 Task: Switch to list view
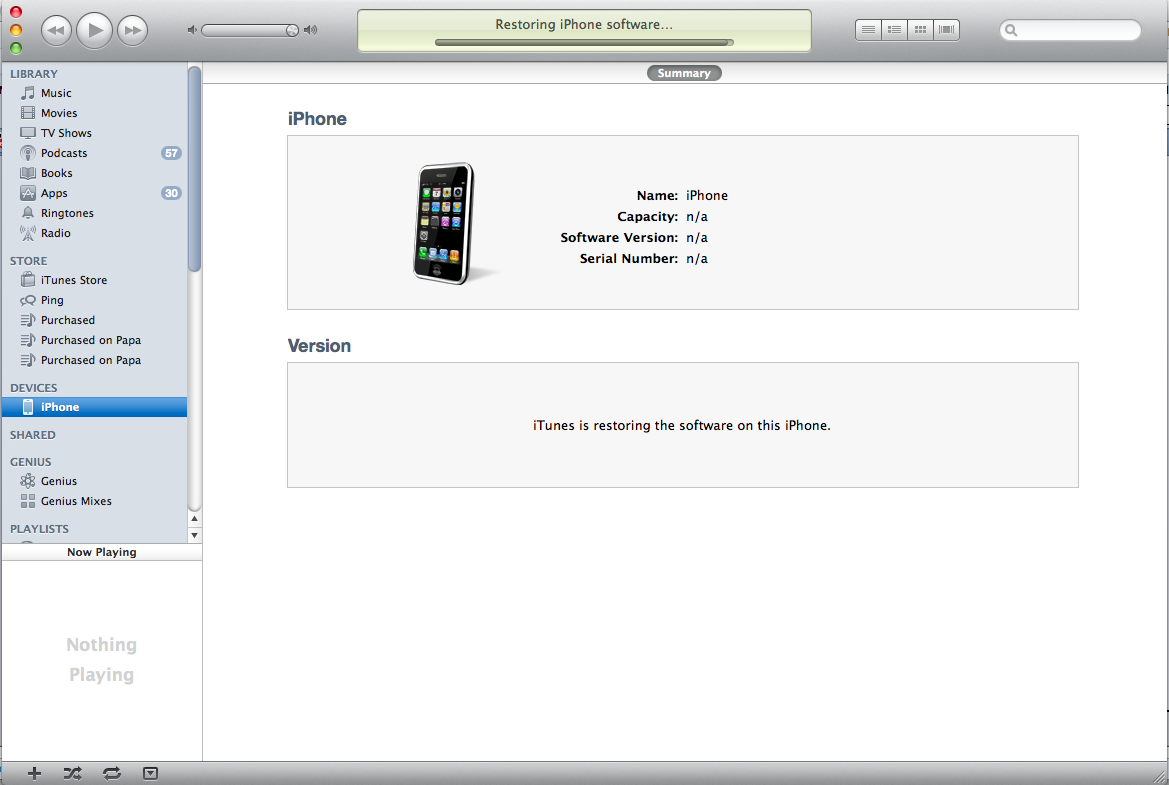click(868, 30)
